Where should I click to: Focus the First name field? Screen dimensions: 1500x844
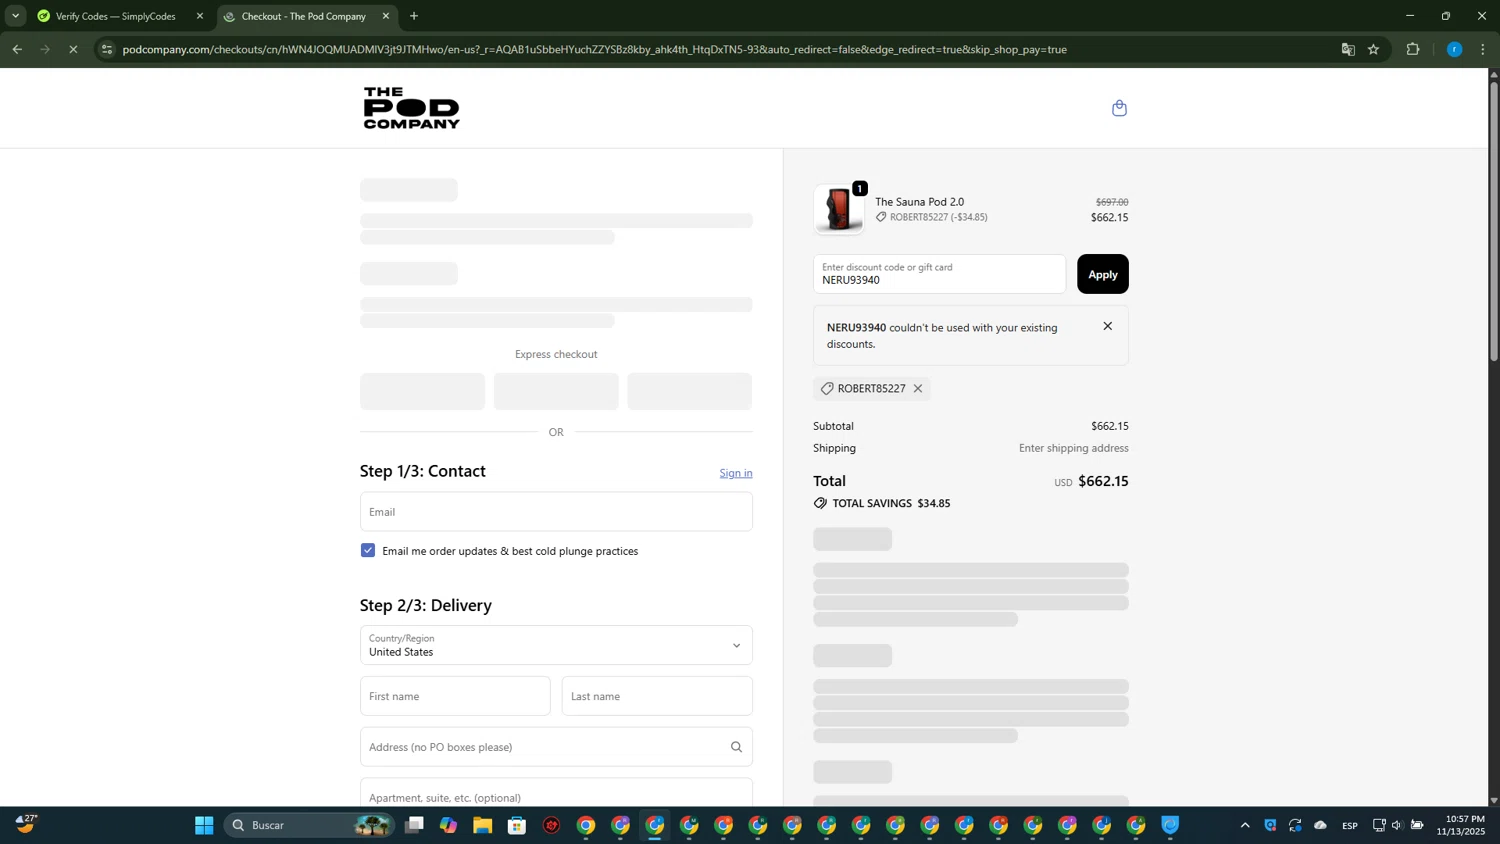455,696
